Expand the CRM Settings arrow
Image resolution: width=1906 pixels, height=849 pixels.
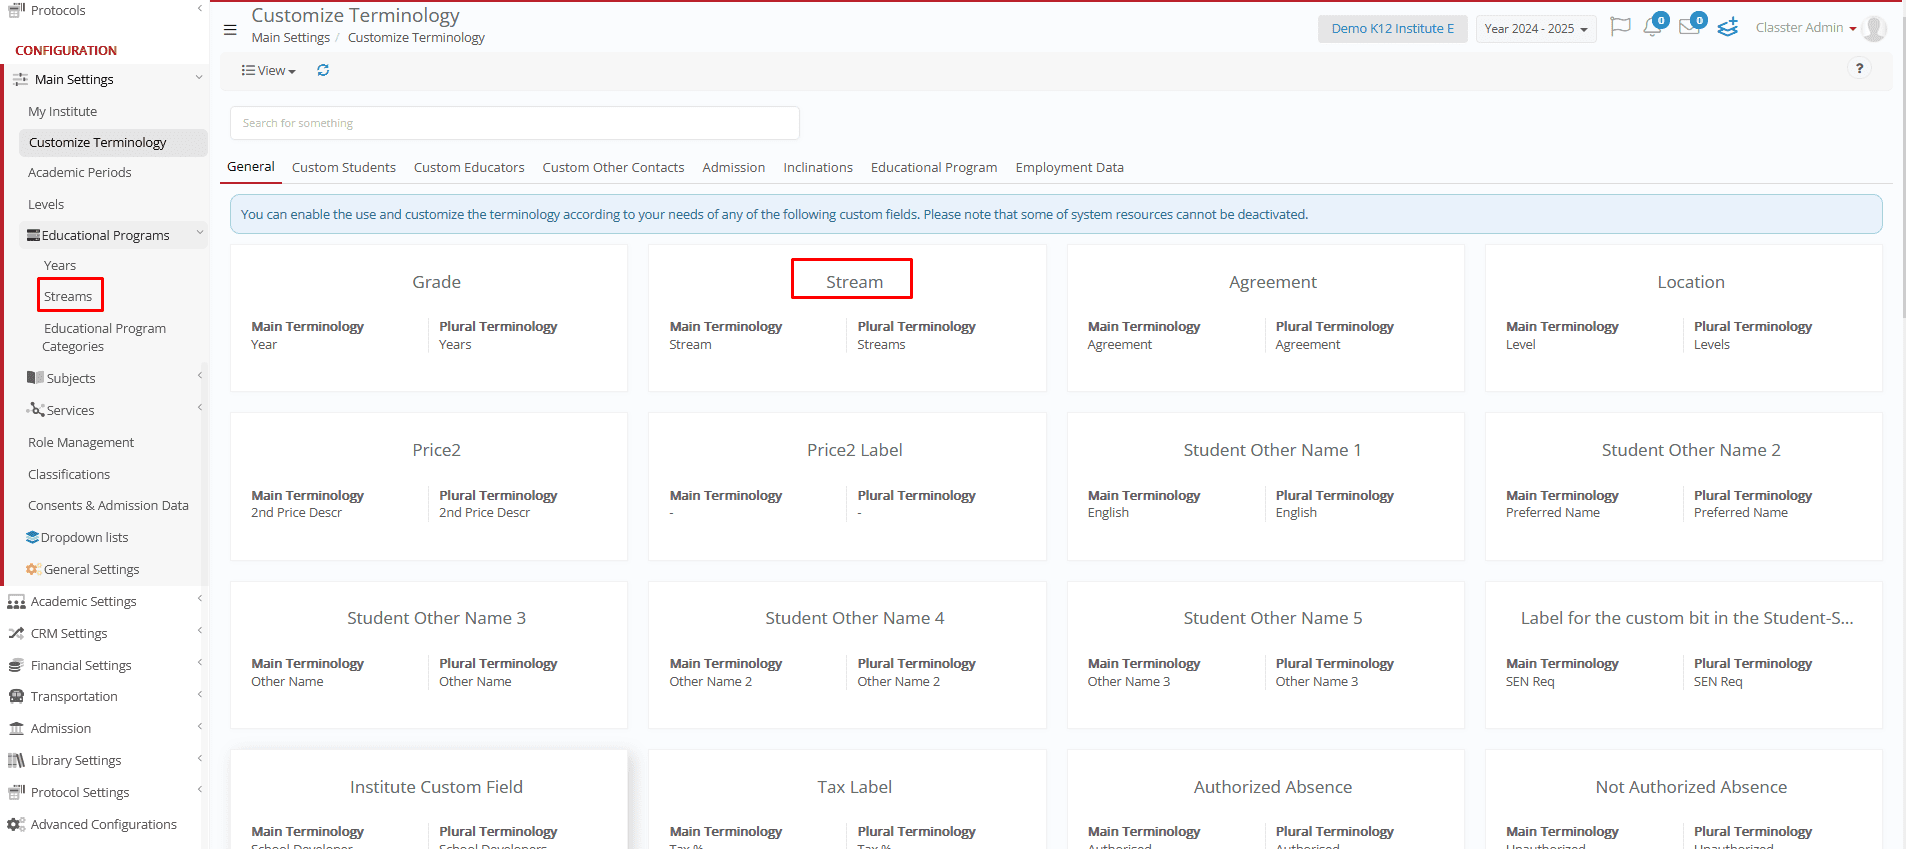(x=199, y=631)
